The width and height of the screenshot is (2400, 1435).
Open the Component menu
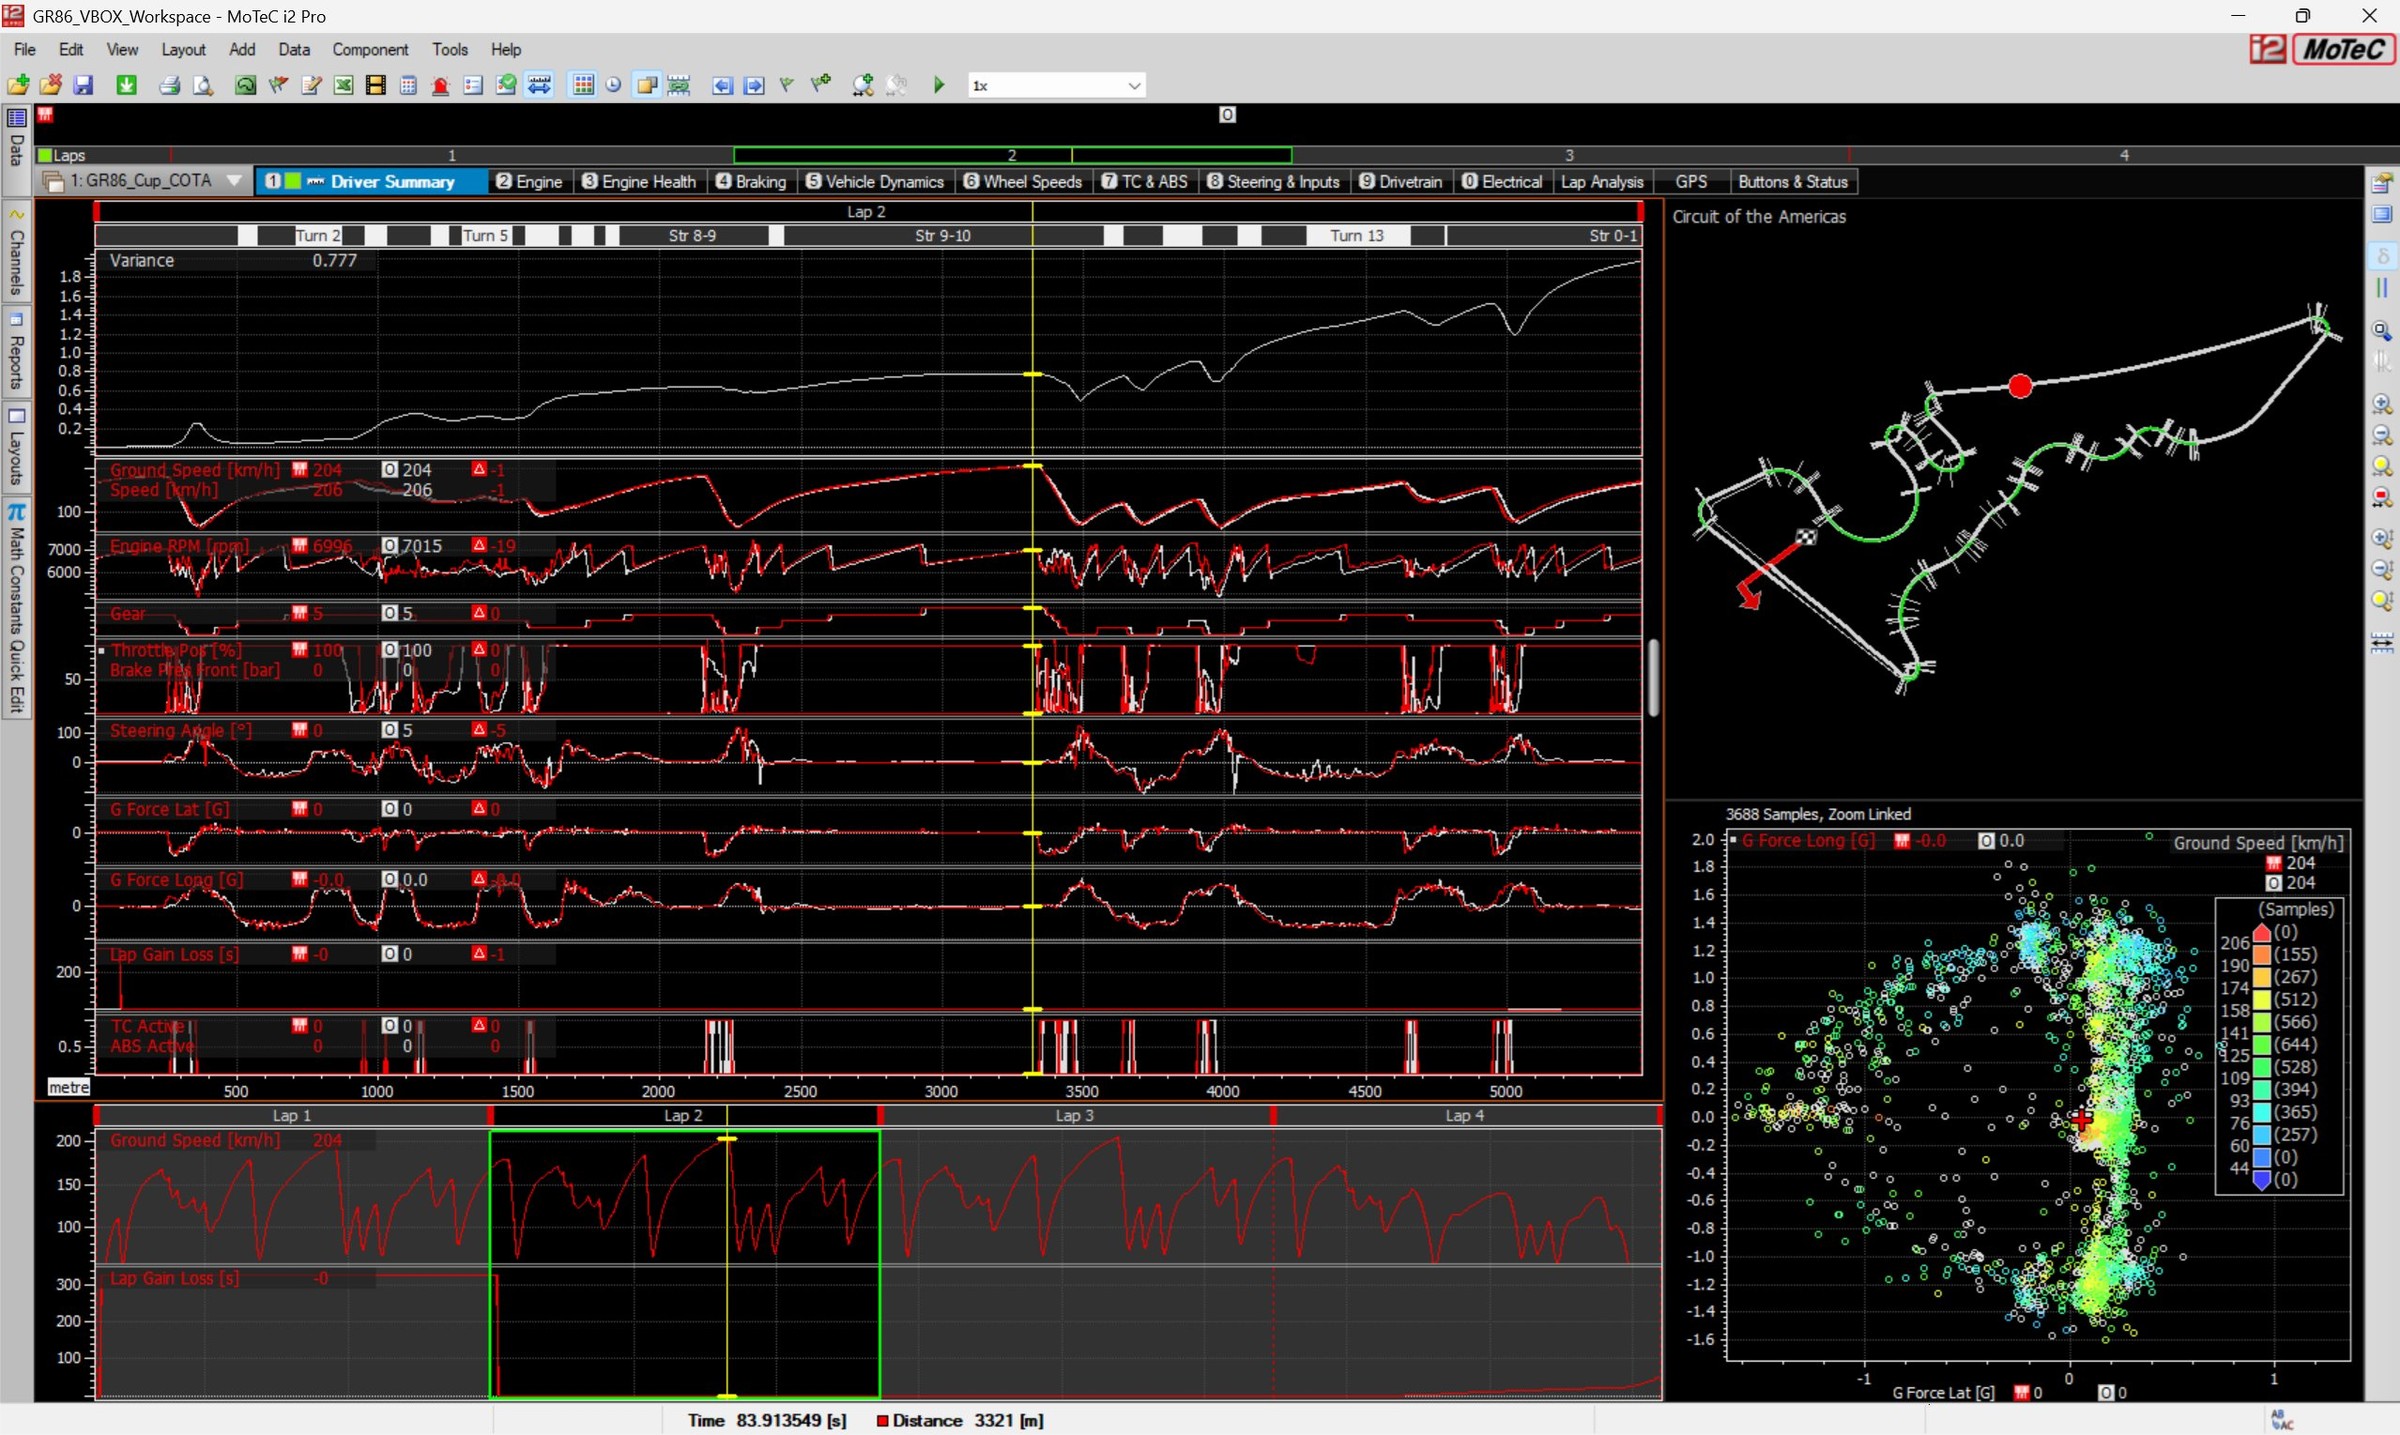tap(370, 49)
